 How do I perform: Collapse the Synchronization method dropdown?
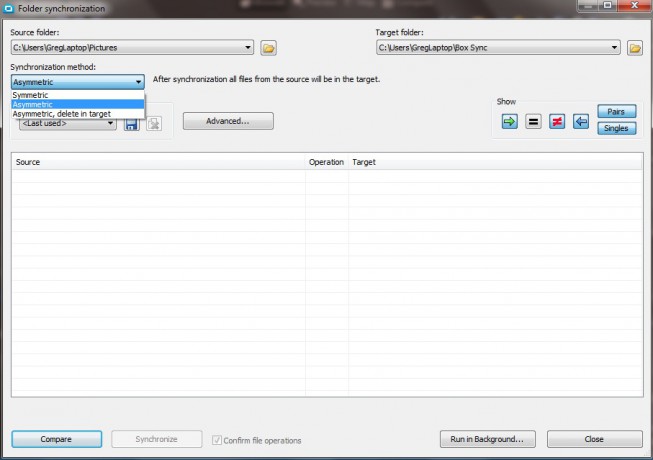click(x=138, y=82)
